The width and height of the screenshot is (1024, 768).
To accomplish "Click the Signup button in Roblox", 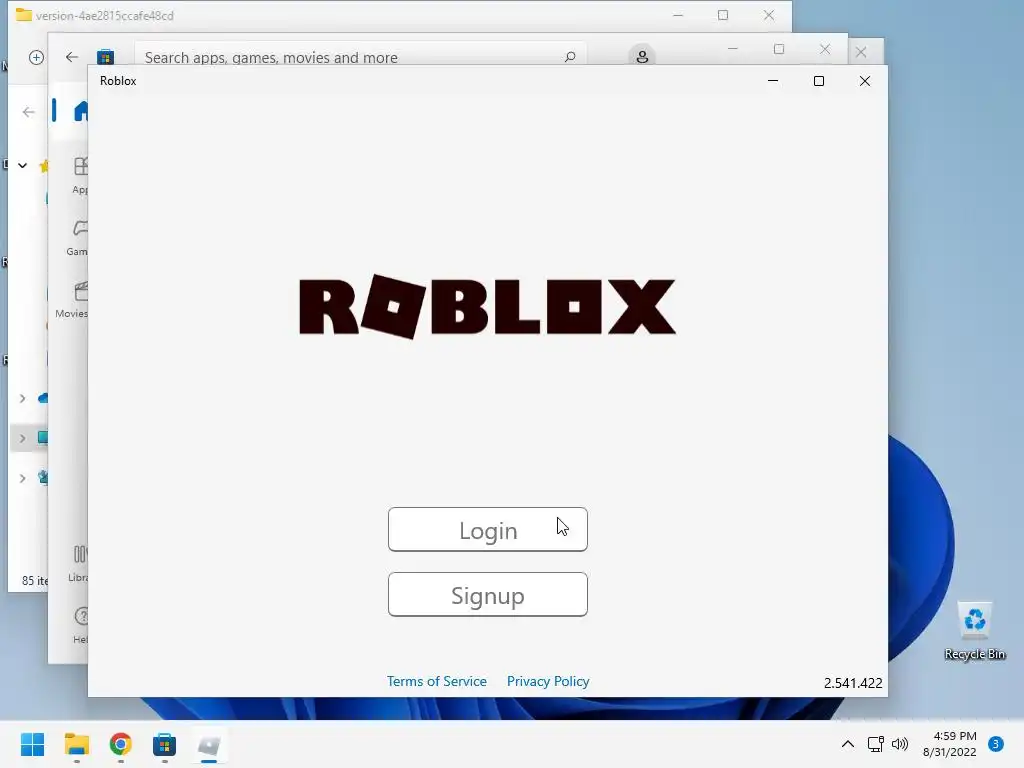I will point(488,595).
